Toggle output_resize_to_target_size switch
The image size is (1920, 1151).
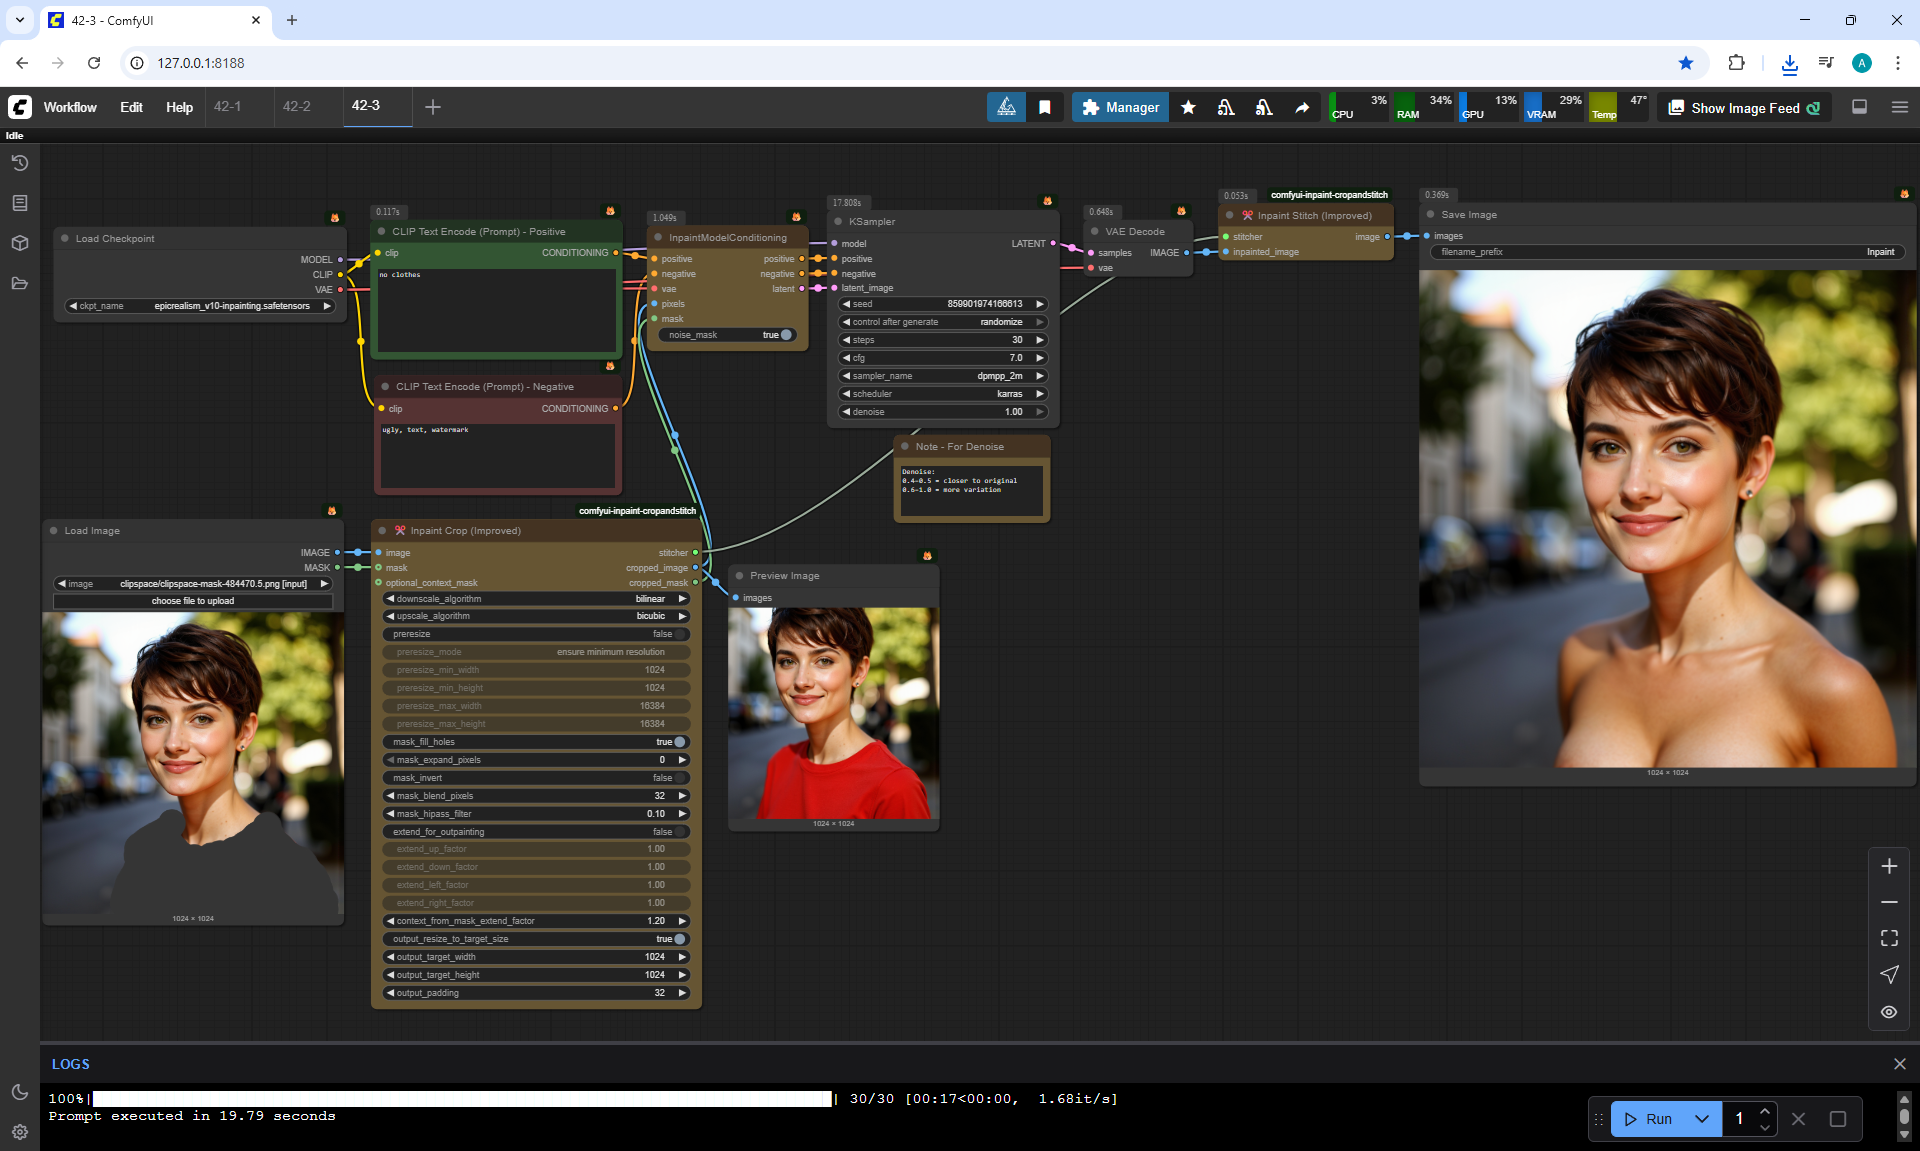679,939
